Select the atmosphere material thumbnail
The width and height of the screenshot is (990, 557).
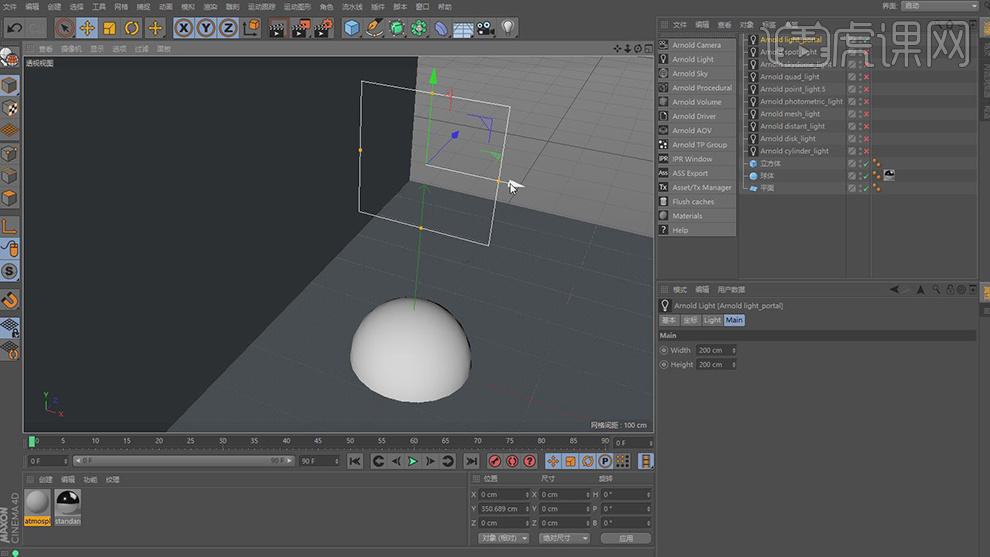pos(38,503)
